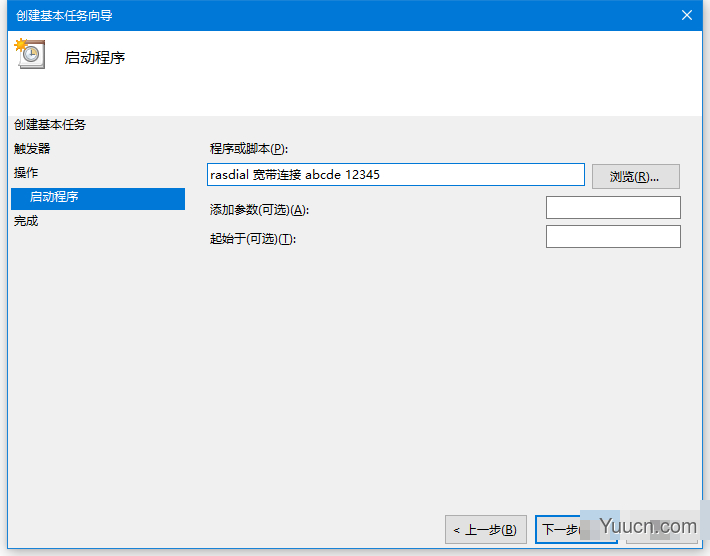This screenshot has width=710, height=556.
Task: Focus the 添加参数(可选) input field
Action: click(x=613, y=207)
